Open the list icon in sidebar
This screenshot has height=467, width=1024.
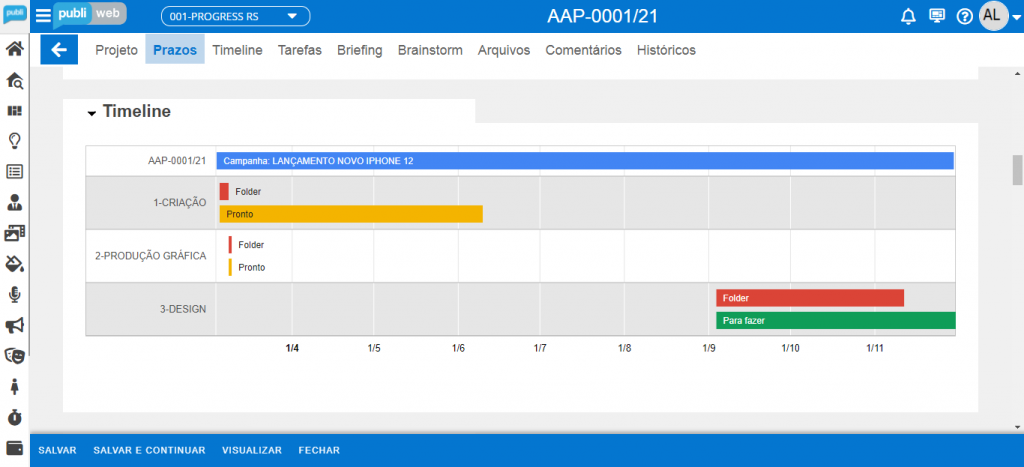coord(14,172)
